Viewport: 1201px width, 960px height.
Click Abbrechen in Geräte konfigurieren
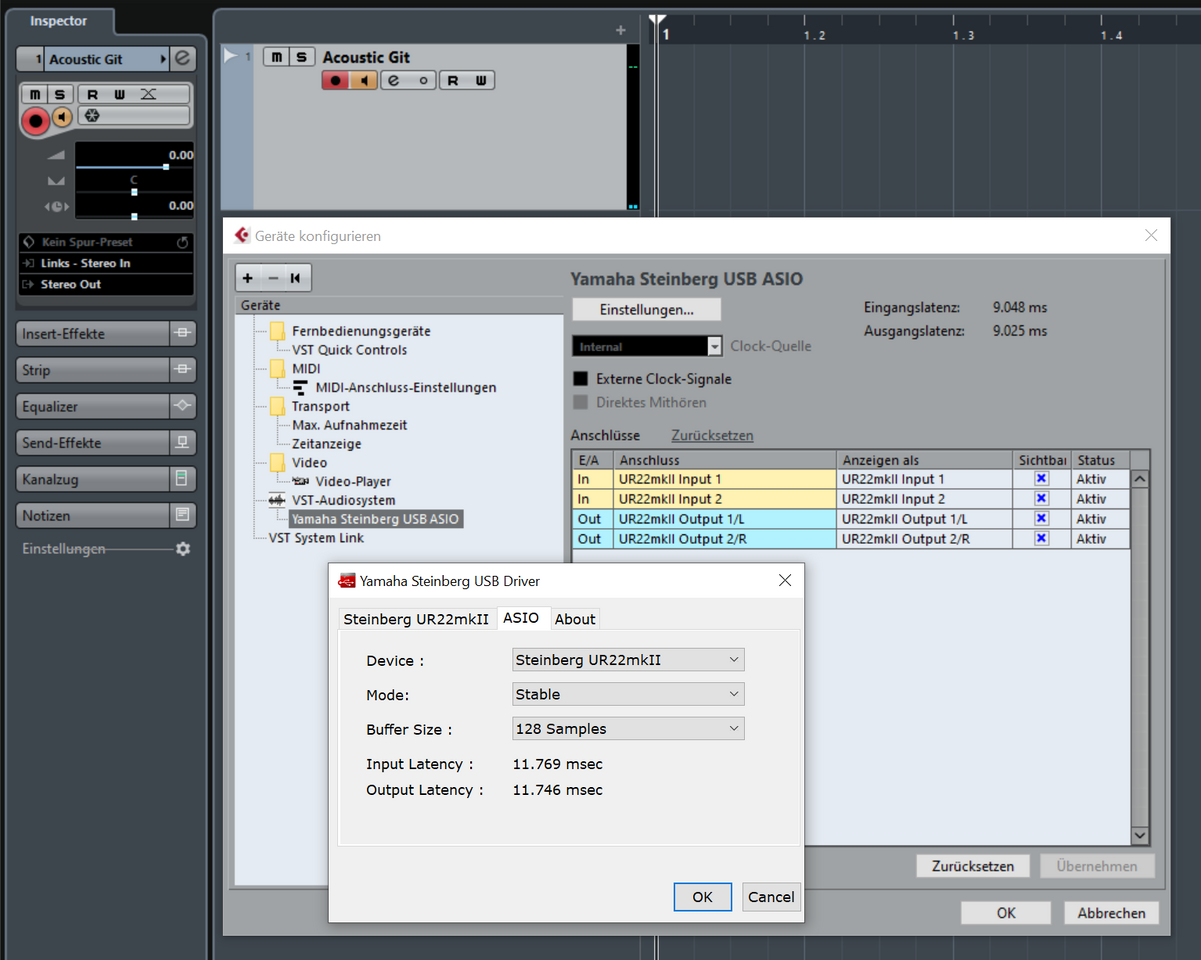(1111, 913)
